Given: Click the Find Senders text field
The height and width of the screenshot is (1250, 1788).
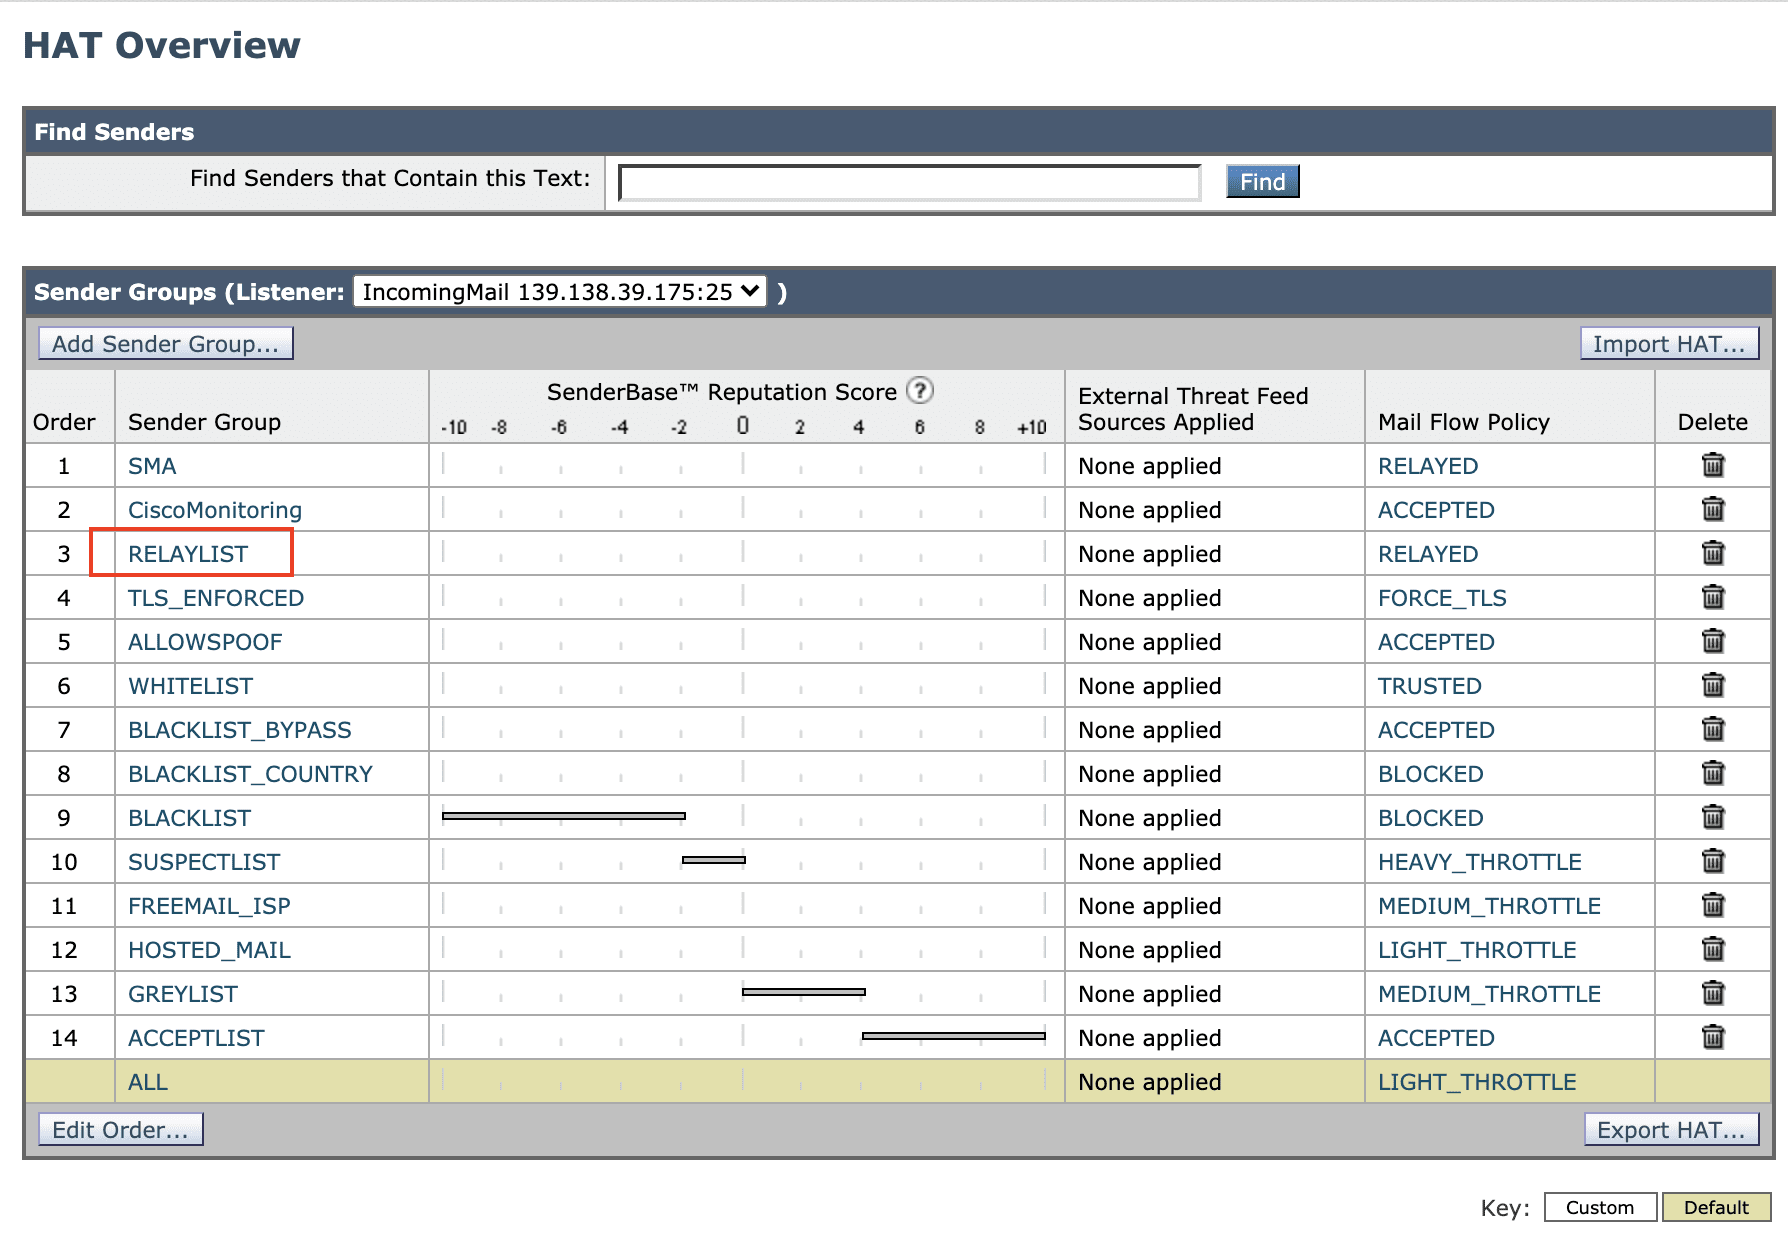Looking at the screenshot, I should point(909,183).
